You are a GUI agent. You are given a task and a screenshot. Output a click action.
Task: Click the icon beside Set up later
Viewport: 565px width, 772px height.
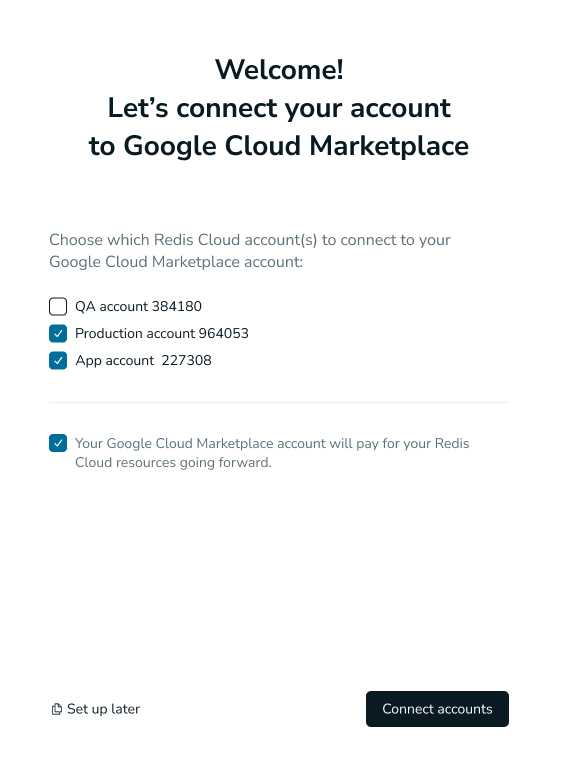(x=57, y=709)
